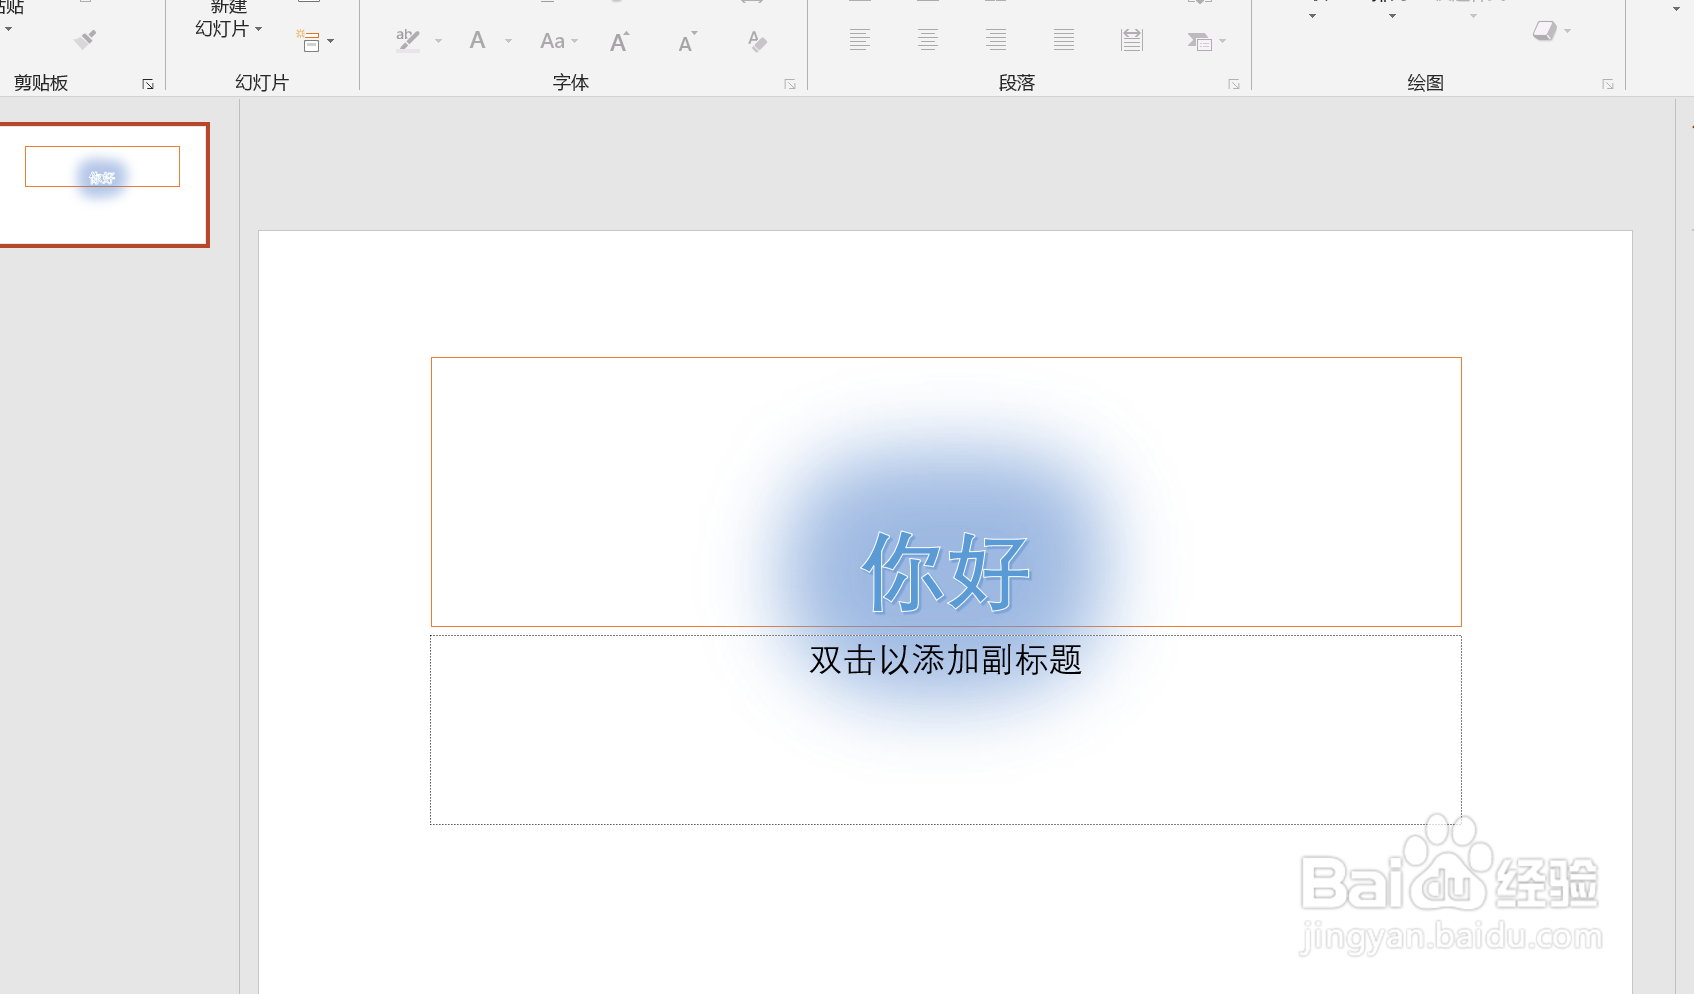The height and width of the screenshot is (994, 1694).
Task: Clear formatting using the Clear All Formatting icon
Action: click(x=757, y=40)
